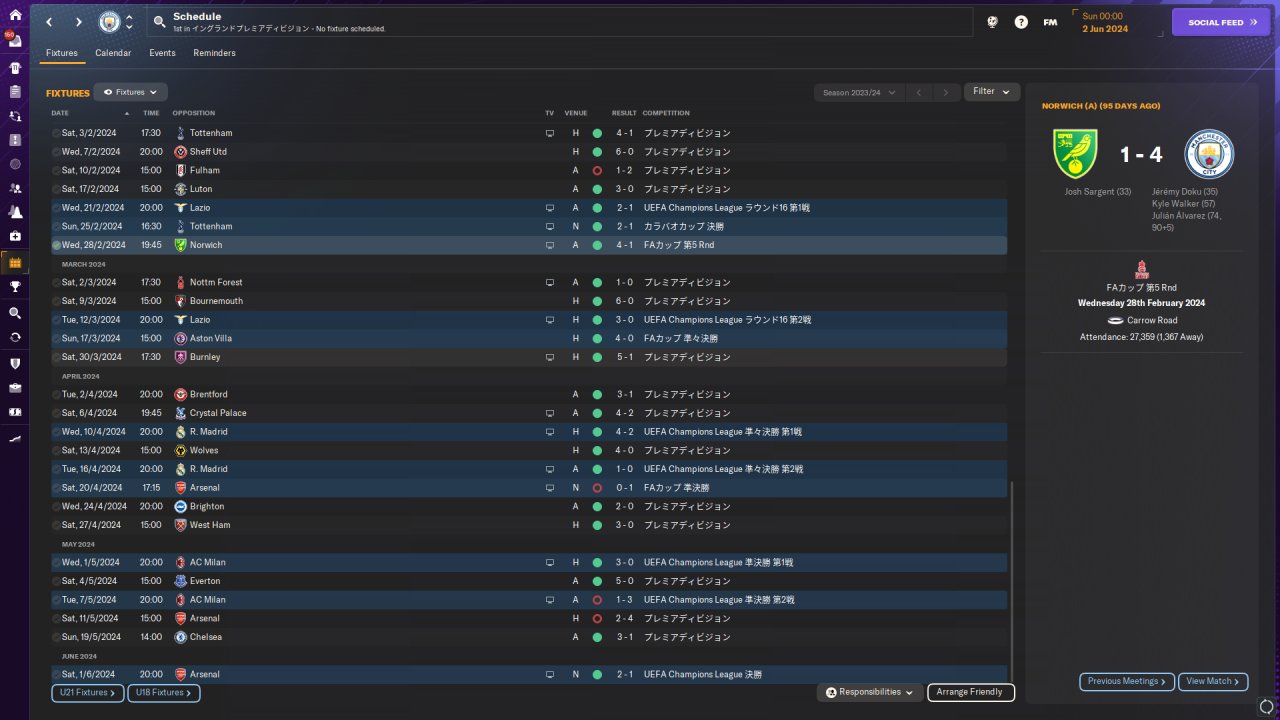Screen dimensions: 1280x720
Task: Click the Manchester City badge in top bar
Action: coord(108,22)
